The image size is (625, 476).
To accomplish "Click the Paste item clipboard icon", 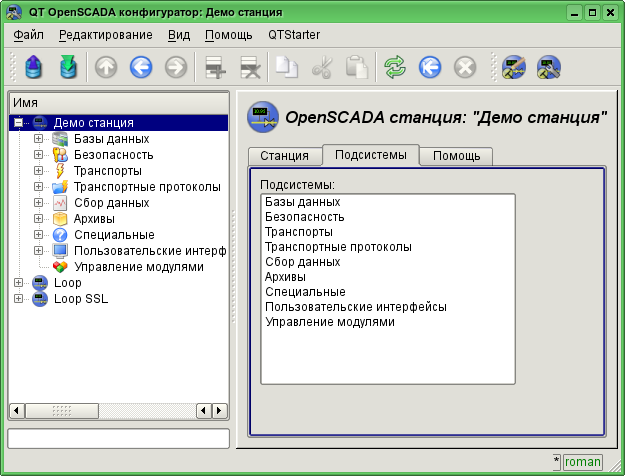I will click(x=357, y=67).
